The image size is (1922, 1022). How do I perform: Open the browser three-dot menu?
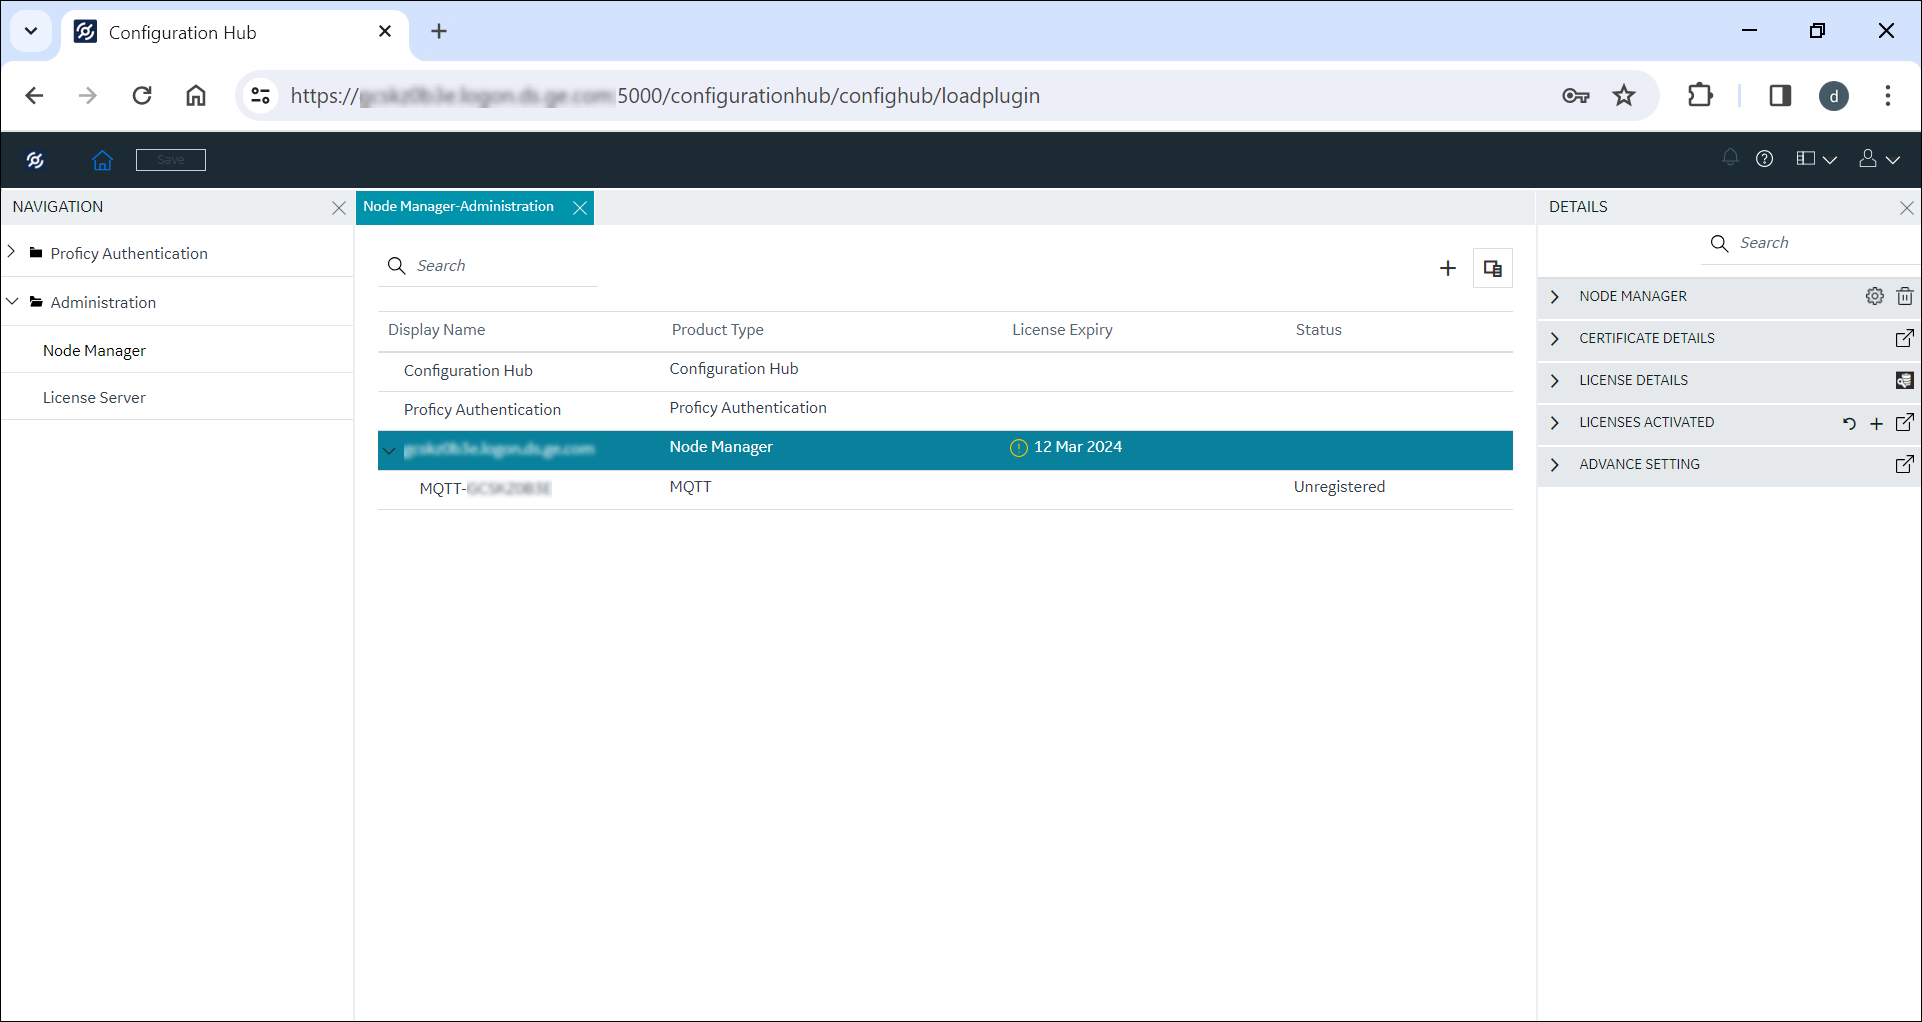click(1888, 96)
